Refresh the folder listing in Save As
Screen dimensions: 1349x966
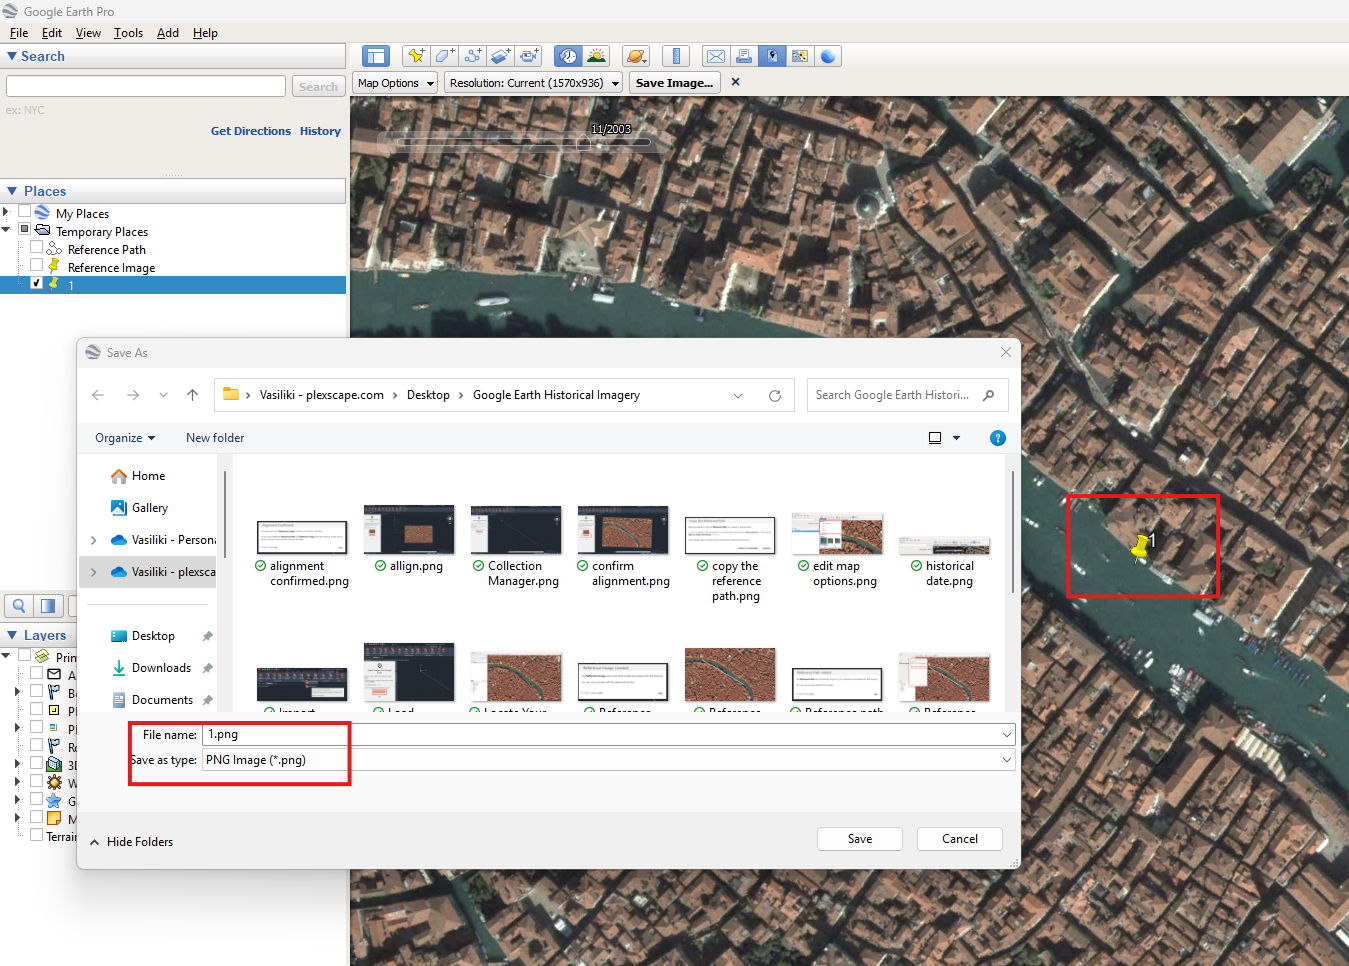[774, 395]
